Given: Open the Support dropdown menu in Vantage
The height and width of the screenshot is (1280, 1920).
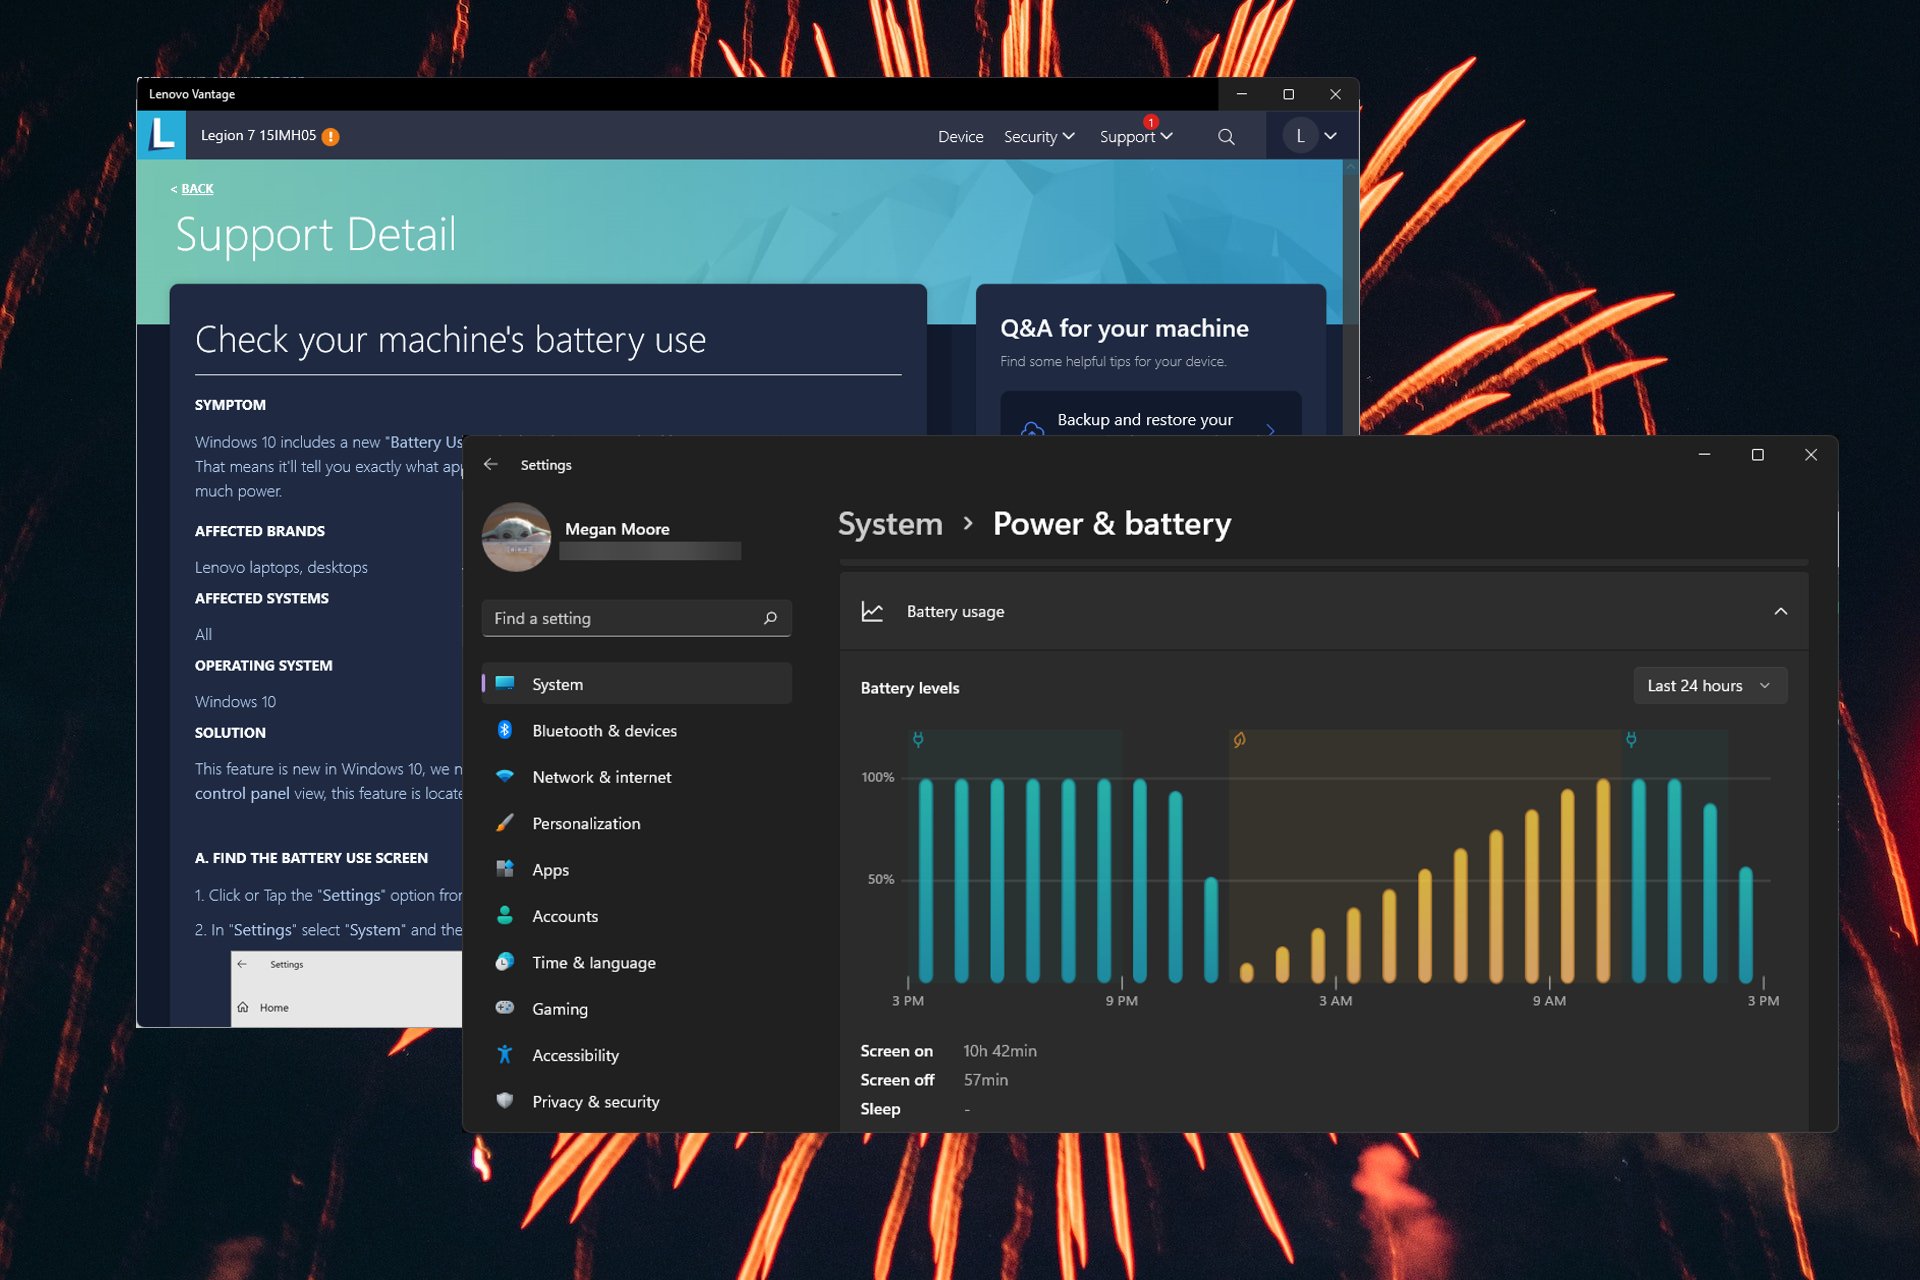Looking at the screenshot, I should coord(1136,137).
